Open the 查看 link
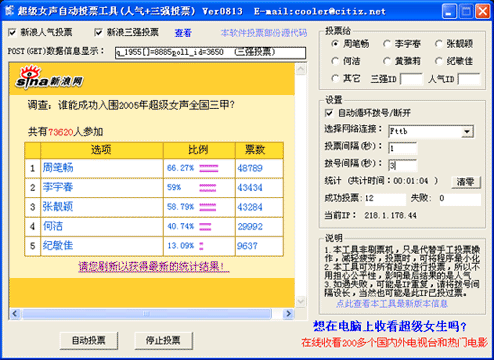The width and height of the screenshot is (494, 360). pyautogui.click(x=183, y=33)
